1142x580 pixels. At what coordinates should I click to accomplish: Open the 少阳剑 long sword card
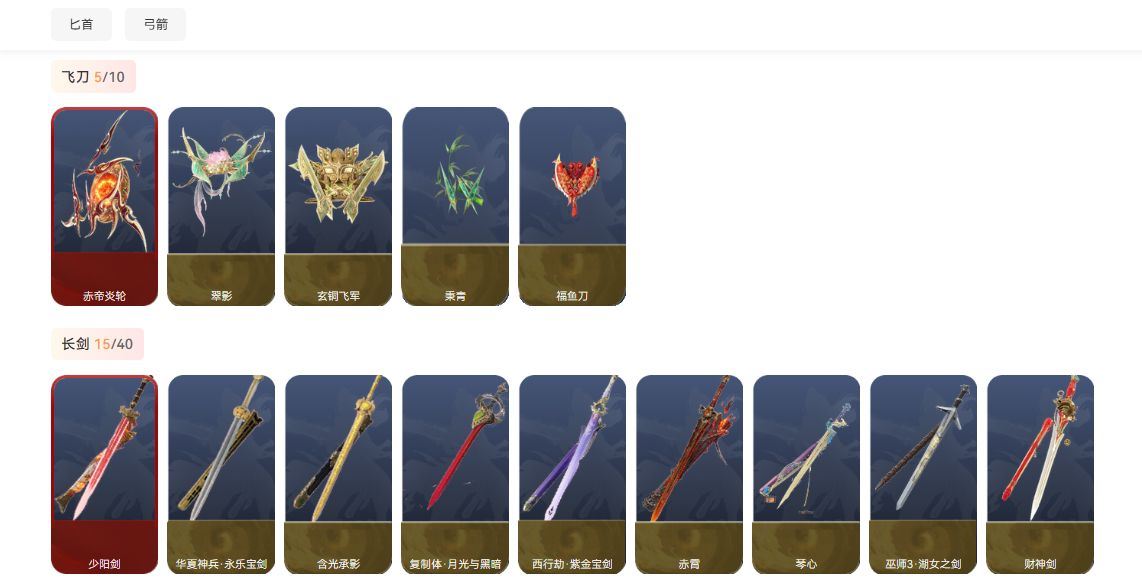pyautogui.click(x=104, y=474)
